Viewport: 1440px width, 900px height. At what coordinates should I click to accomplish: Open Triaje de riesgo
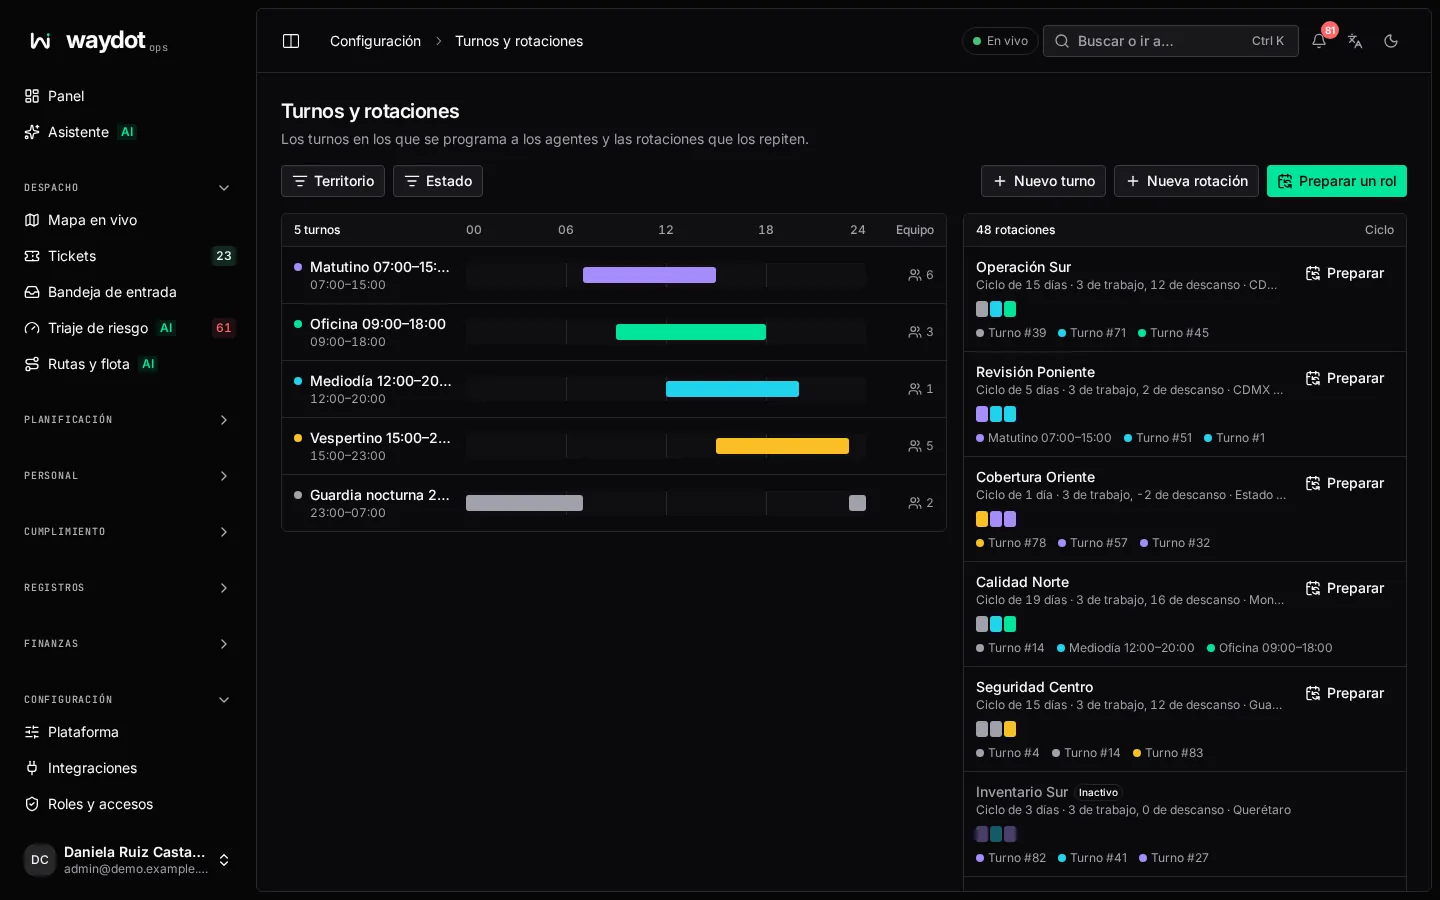[x=128, y=328]
